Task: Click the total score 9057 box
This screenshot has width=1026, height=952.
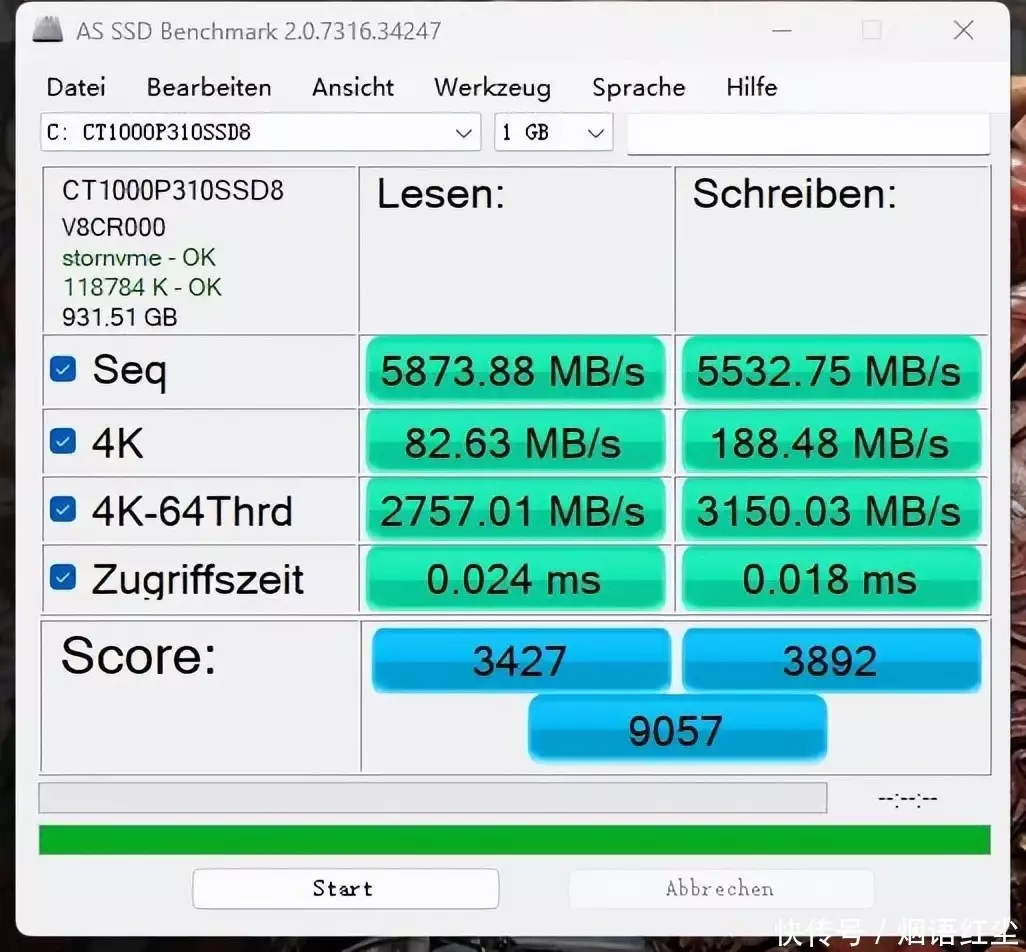Action: 677,730
